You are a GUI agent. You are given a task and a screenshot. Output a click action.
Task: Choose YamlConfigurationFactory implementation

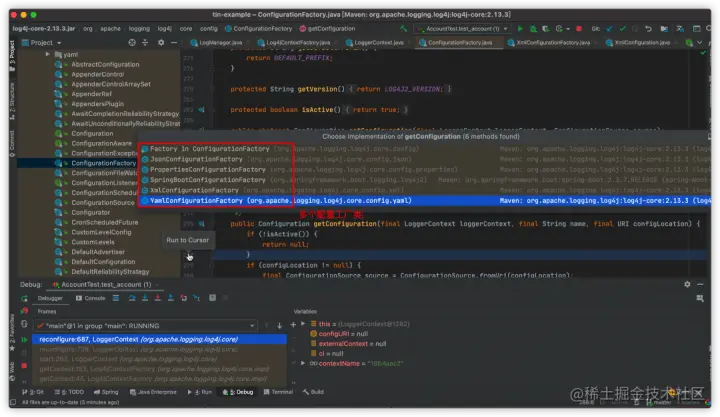[425, 201]
